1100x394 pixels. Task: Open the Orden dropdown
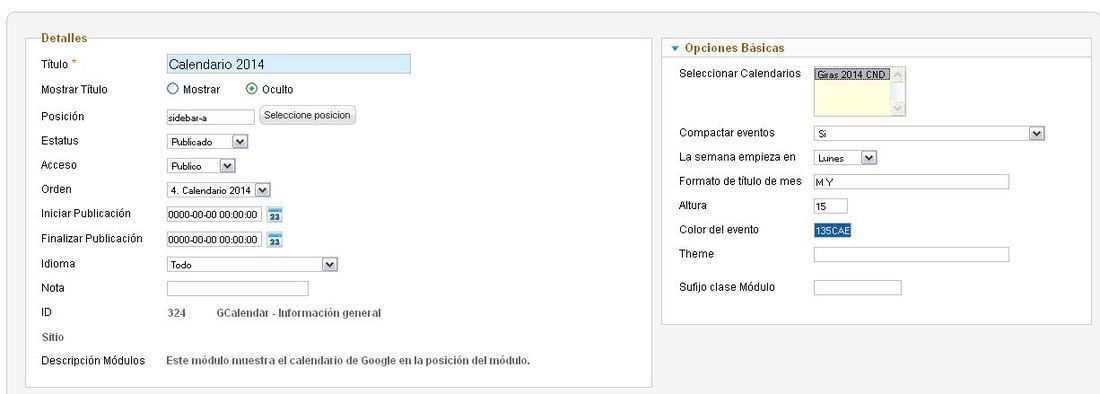pos(219,190)
